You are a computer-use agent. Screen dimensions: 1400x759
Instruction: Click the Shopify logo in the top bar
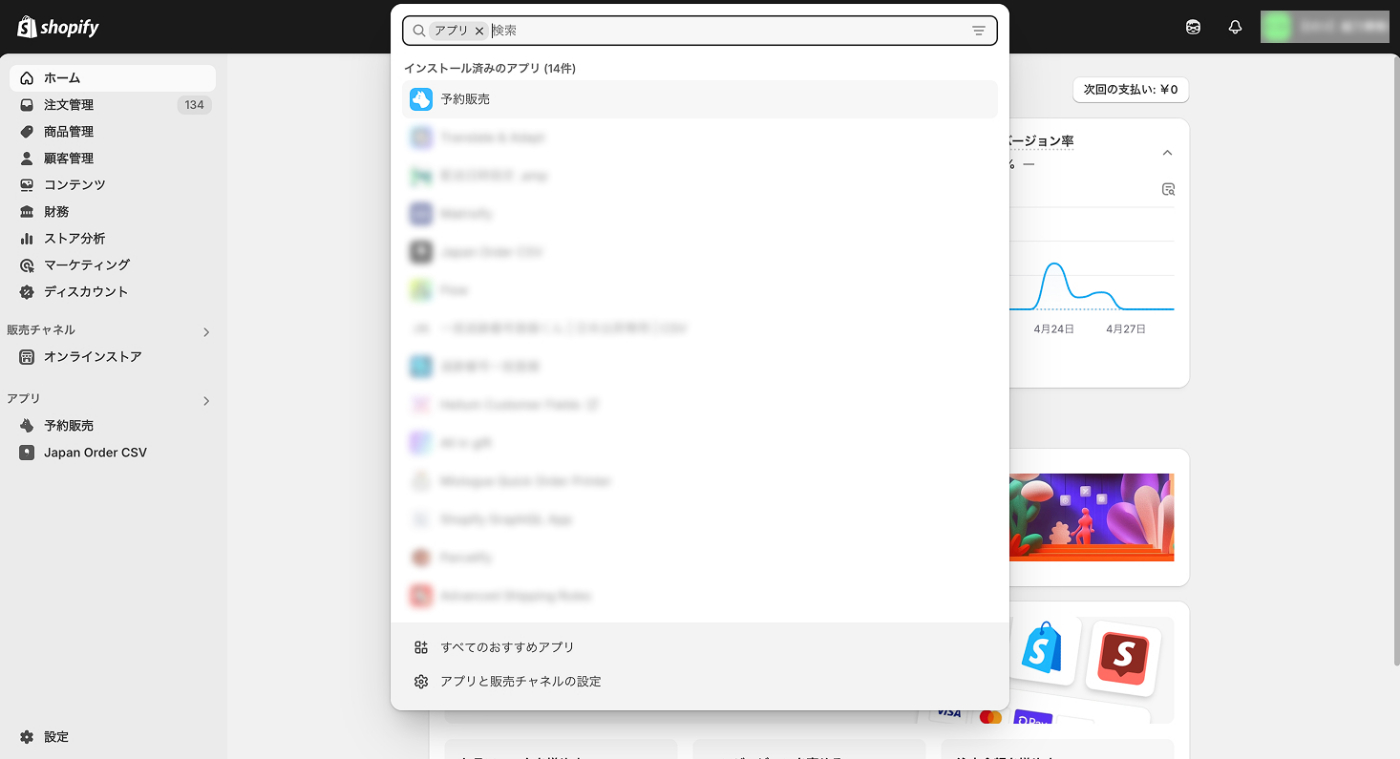(x=58, y=27)
